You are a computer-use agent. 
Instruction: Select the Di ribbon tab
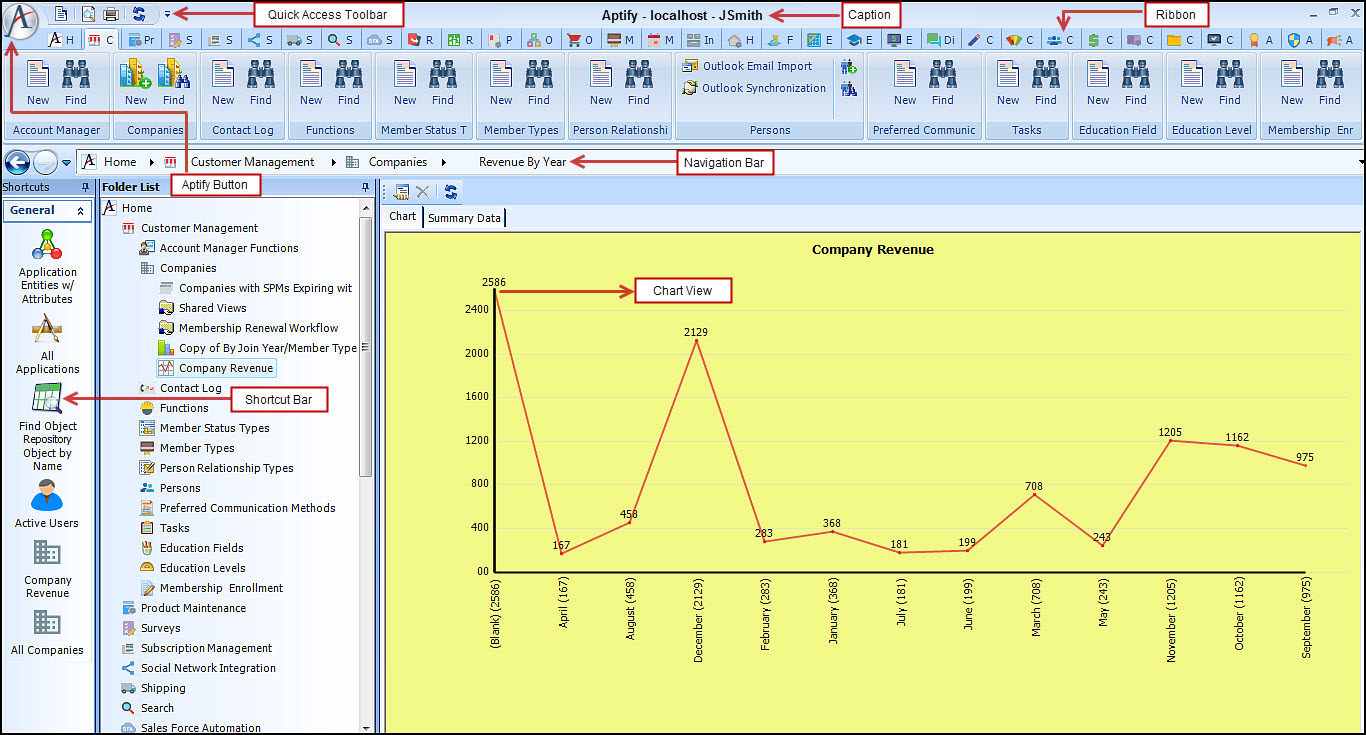tap(940, 40)
